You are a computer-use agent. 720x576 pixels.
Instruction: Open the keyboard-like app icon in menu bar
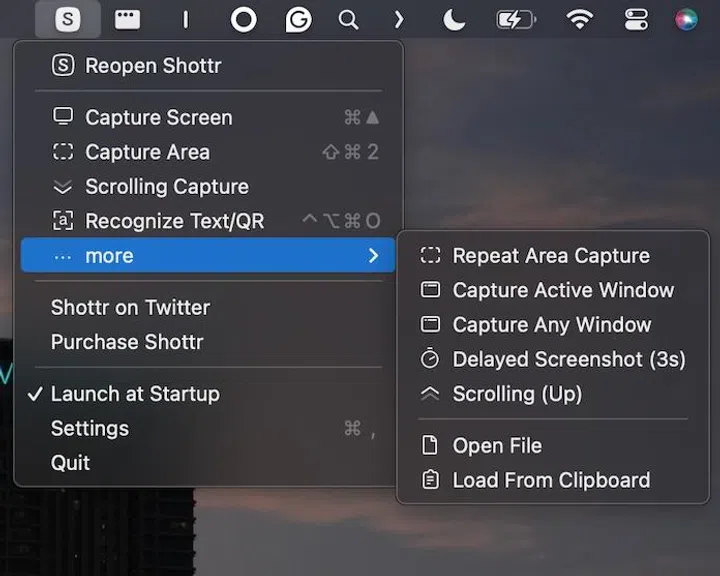click(127, 20)
